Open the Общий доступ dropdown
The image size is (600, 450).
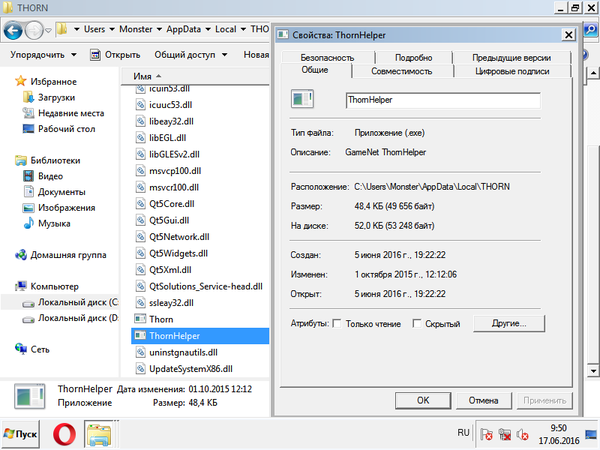(x=191, y=55)
